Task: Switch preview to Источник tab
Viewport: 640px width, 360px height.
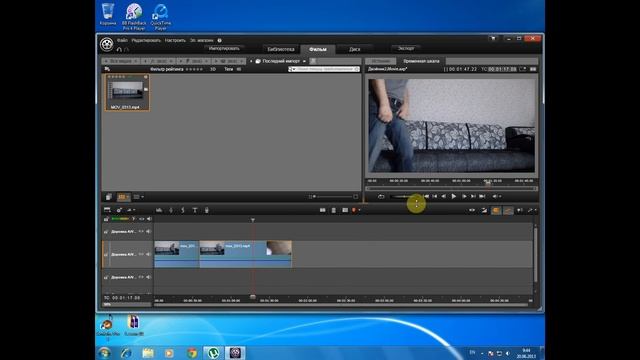Action: point(380,61)
